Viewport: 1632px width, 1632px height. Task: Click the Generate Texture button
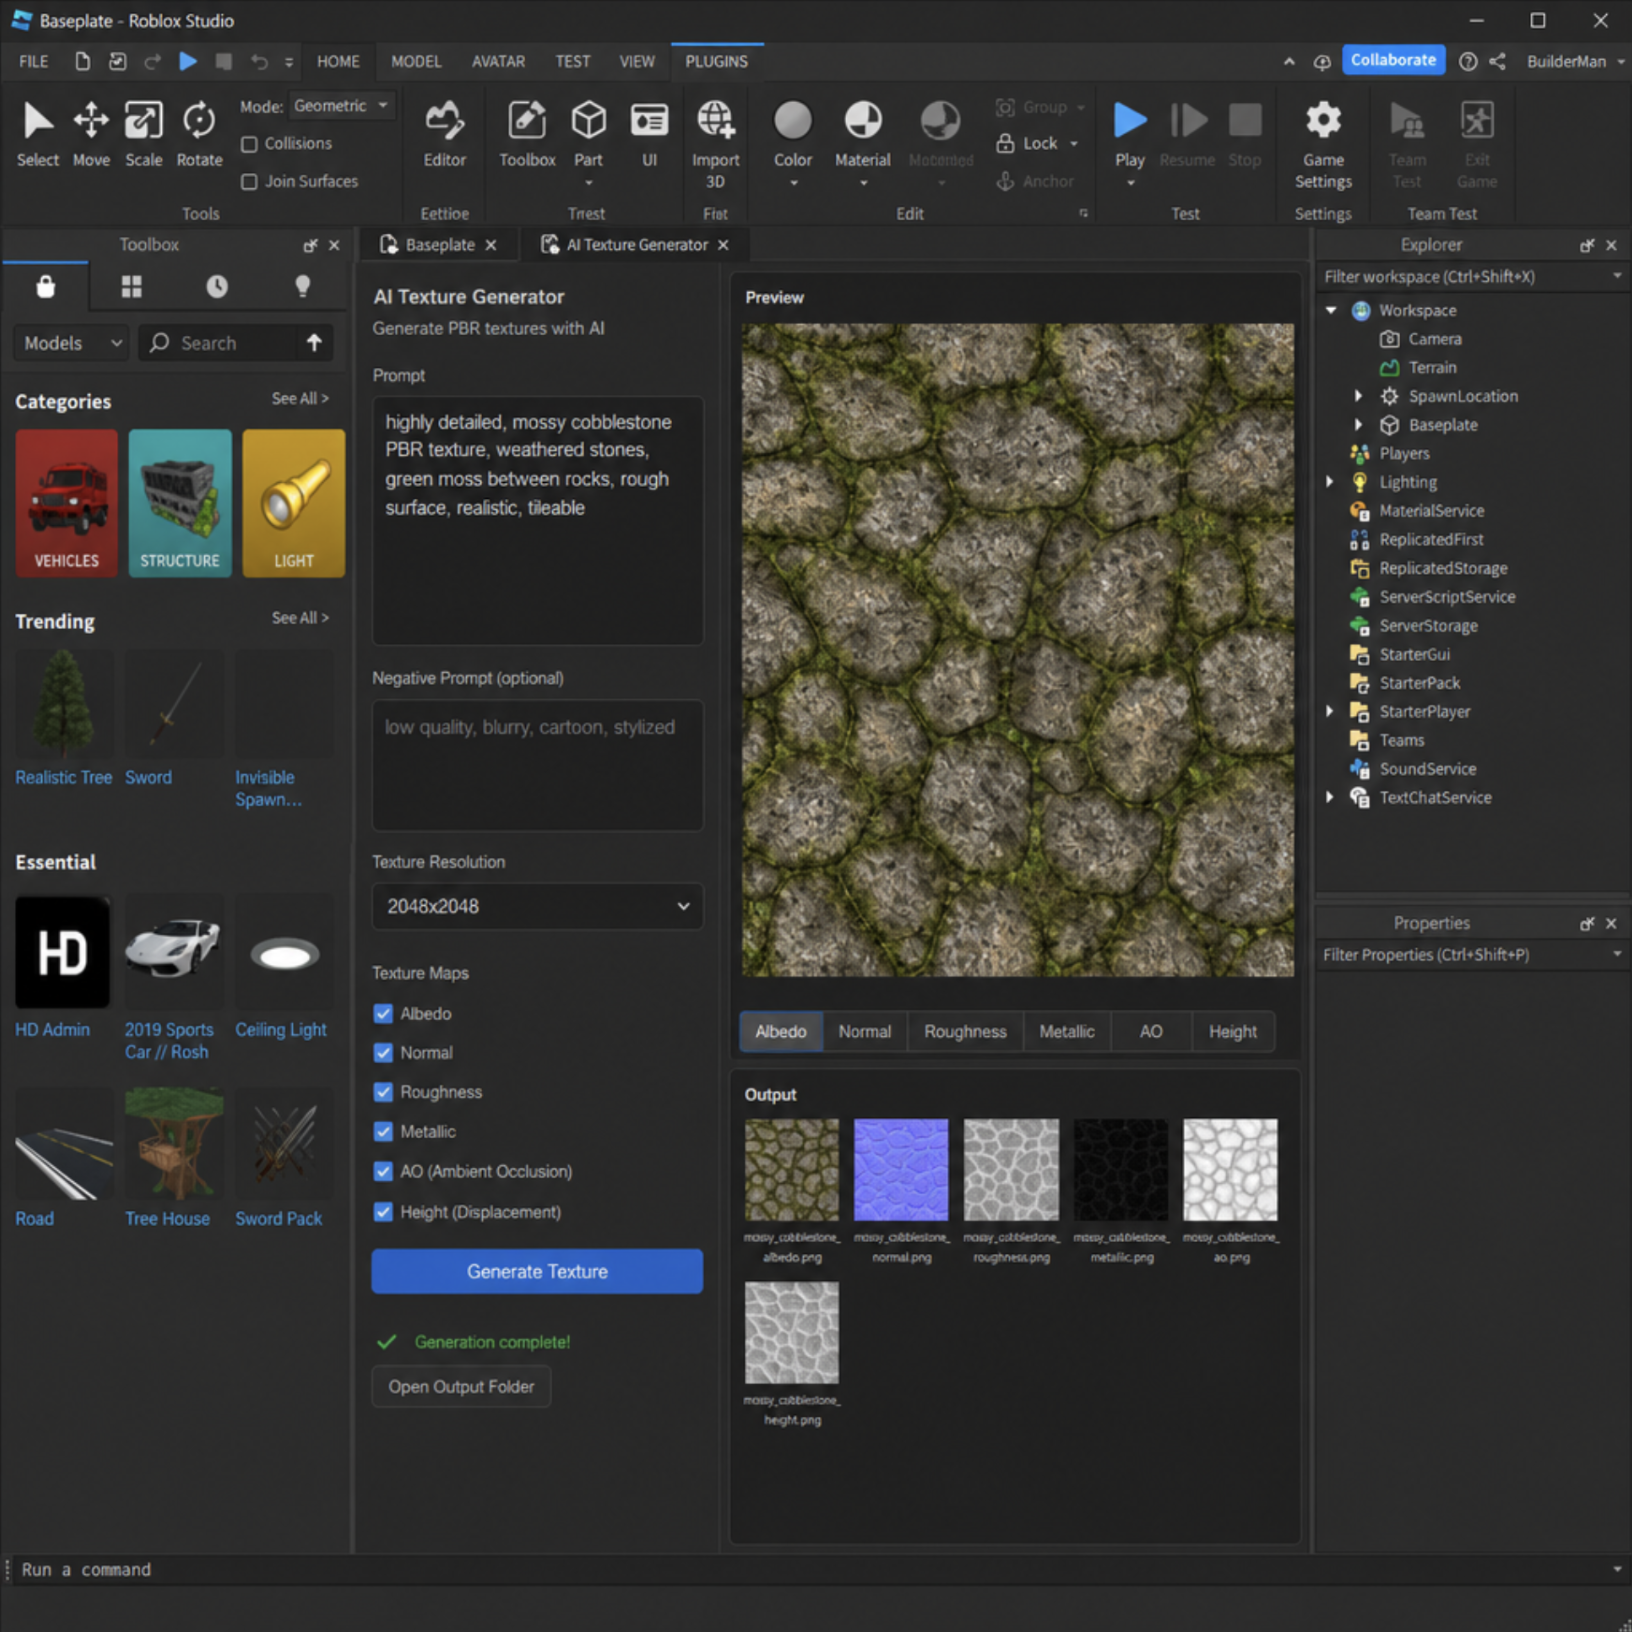click(x=537, y=1271)
